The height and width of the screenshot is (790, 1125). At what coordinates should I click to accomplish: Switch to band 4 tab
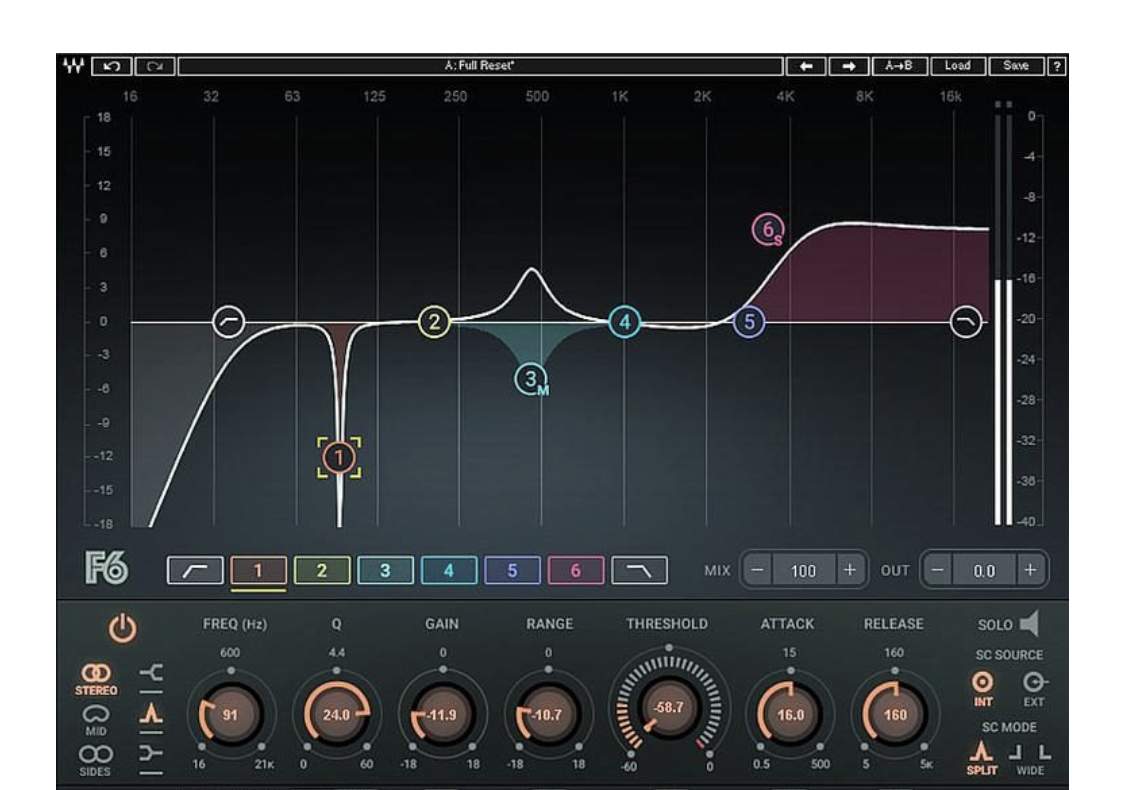click(x=448, y=570)
